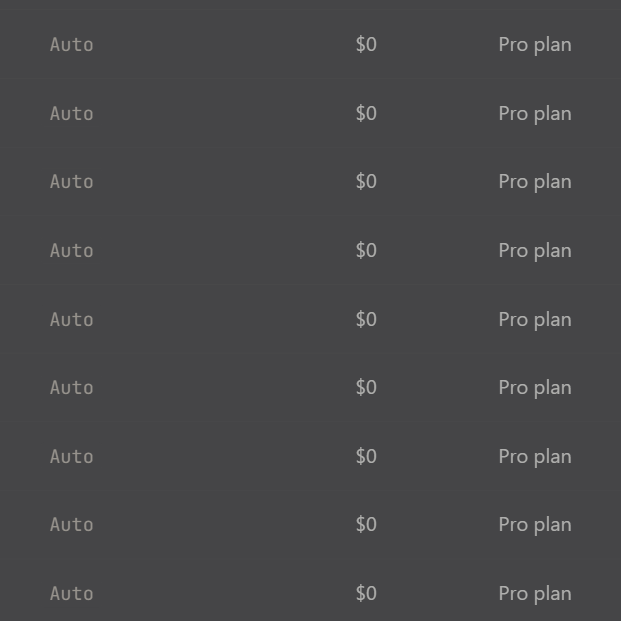The image size is (621, 621).
Task: Select Pro plan in the seventh row
Action: pos(535,457)
